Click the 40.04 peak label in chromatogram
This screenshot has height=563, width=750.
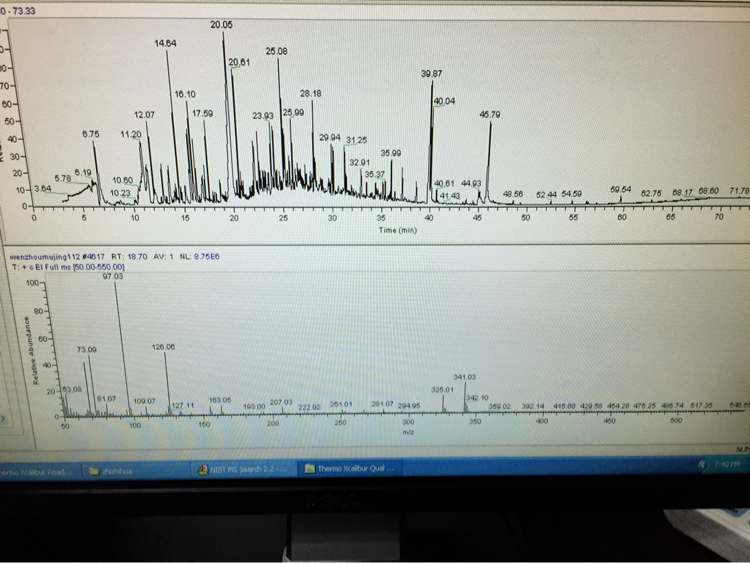(x=444, y=101)
